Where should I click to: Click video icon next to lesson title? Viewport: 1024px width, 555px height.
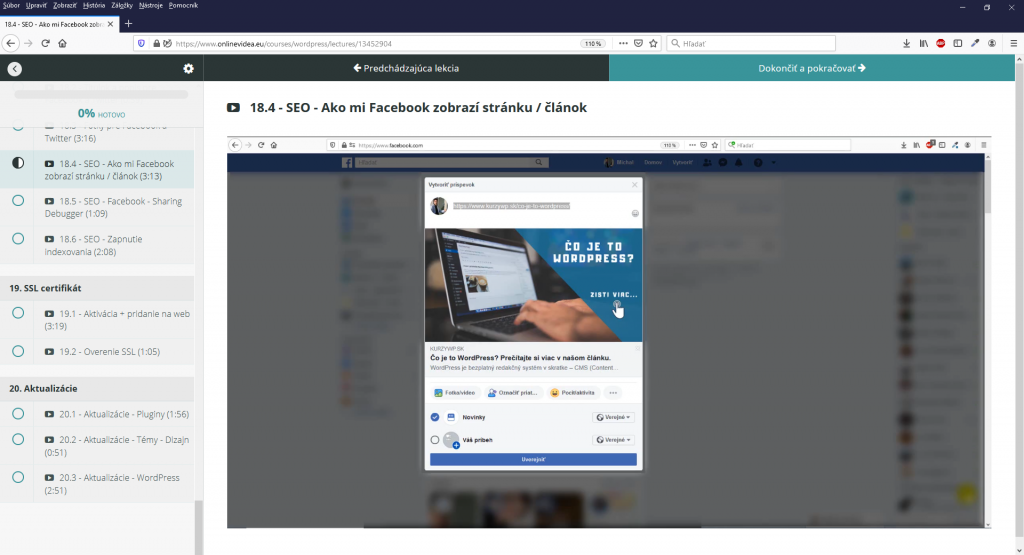[233, 108]
